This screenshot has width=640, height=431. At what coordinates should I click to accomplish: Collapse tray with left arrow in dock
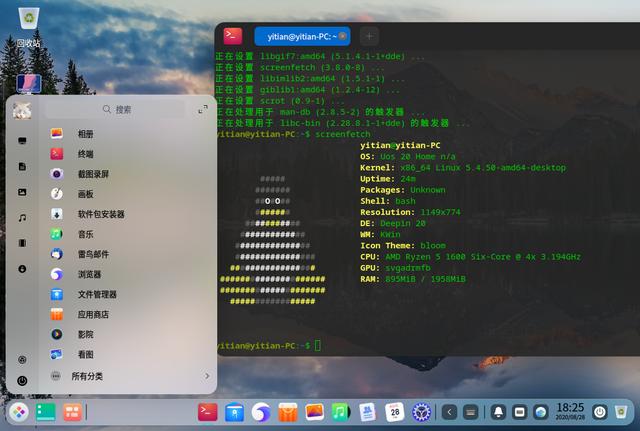coord(449,412)
